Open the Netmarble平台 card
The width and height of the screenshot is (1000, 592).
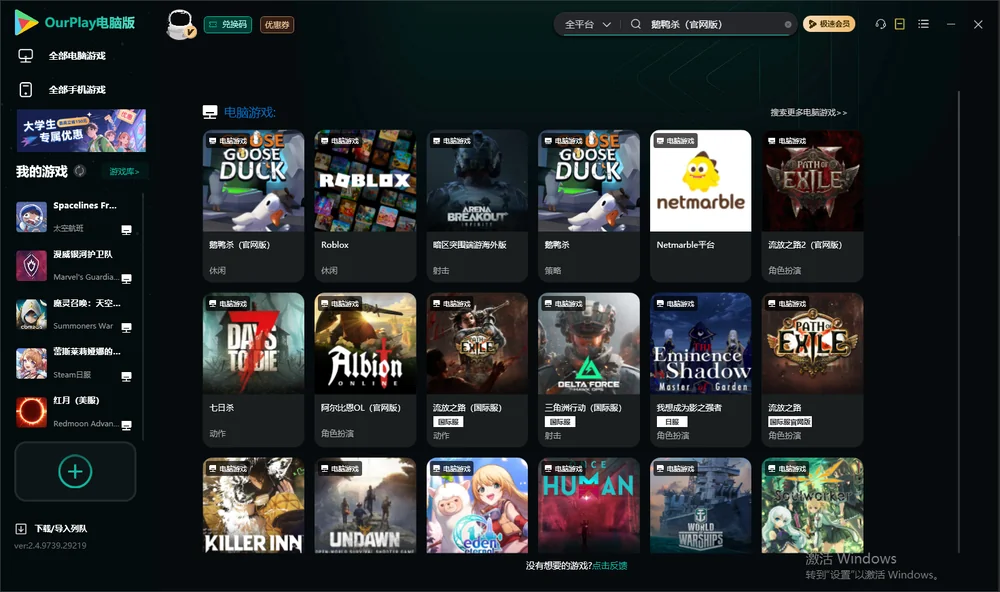click(x=700, y=205)
